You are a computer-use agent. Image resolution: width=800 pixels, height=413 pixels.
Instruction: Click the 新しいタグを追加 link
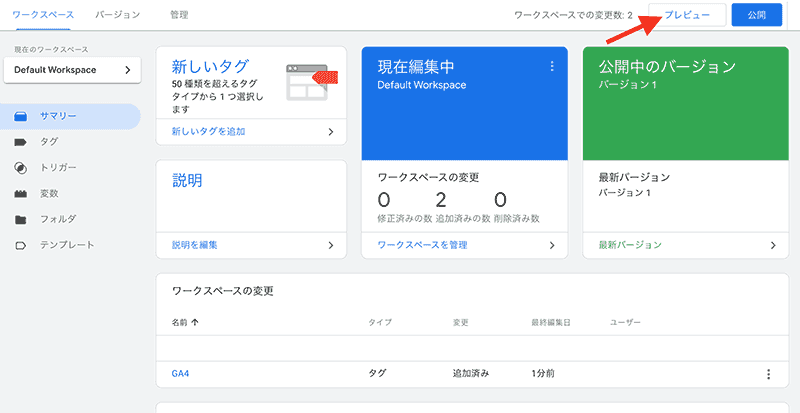point(209,132)
